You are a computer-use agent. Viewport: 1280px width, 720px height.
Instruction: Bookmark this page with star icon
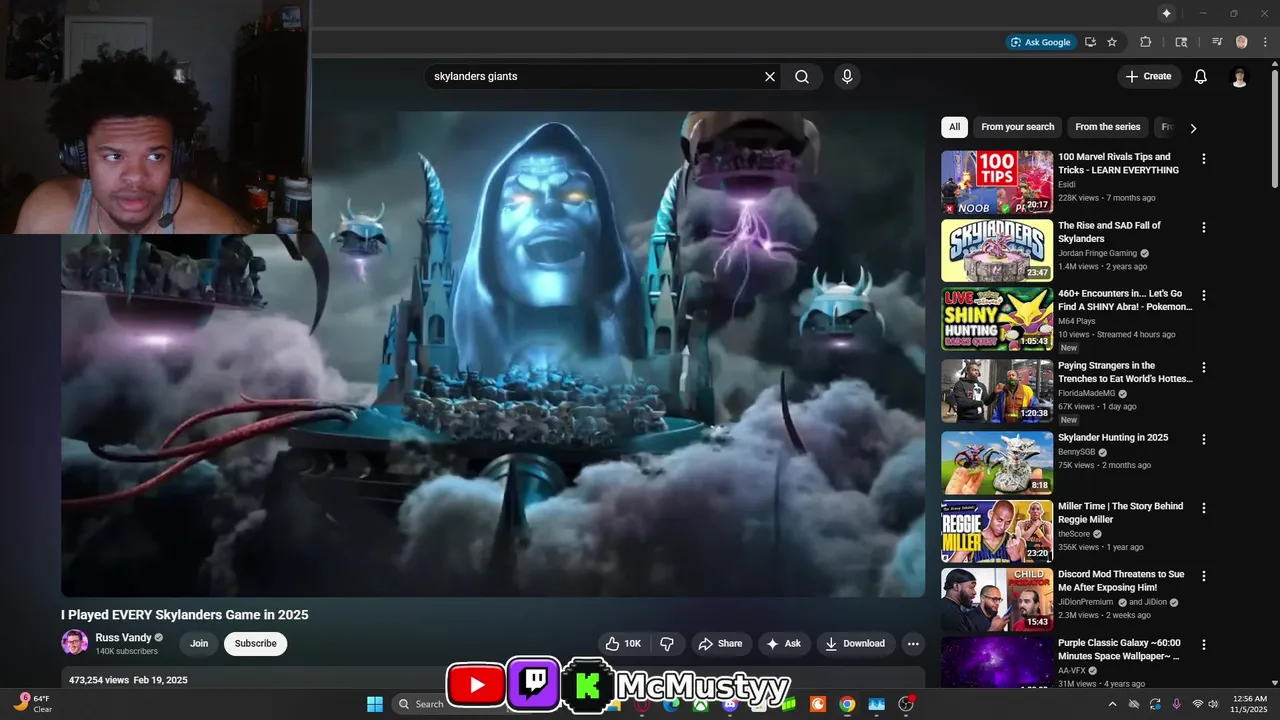1112,42
